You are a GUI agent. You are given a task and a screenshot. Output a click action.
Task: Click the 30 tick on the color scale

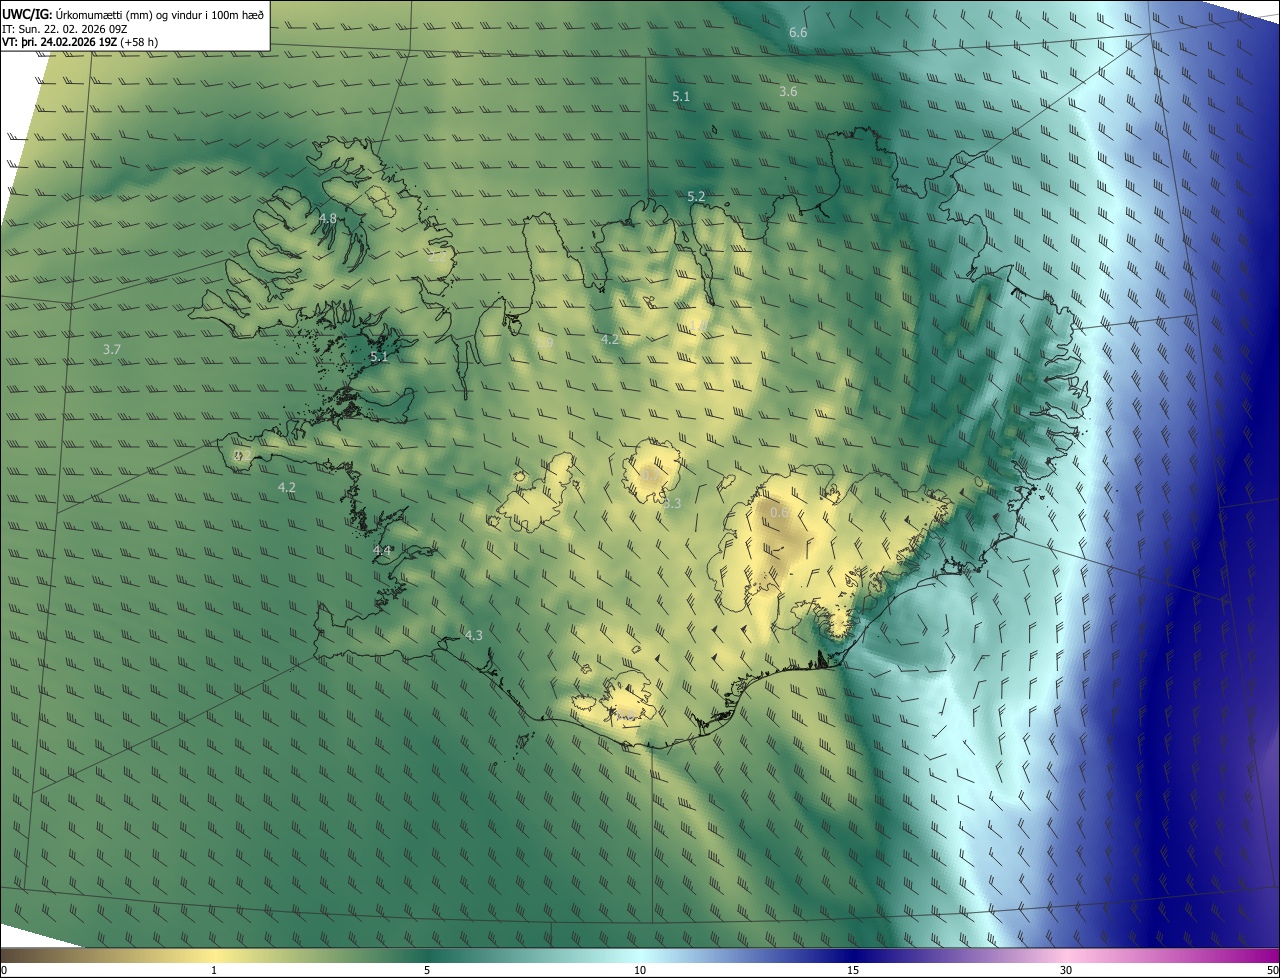[1066, 970]
